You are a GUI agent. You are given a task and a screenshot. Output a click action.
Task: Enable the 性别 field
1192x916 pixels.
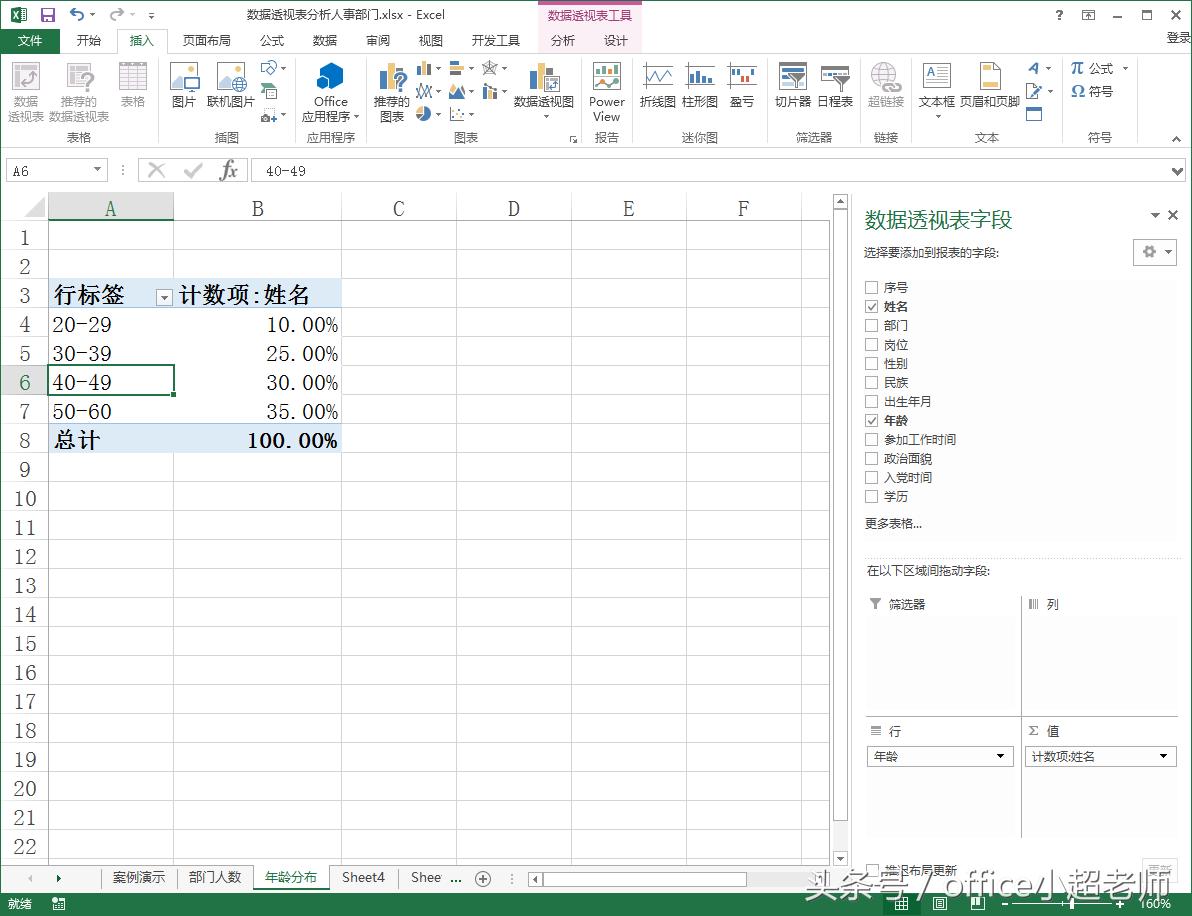(870, 363)
